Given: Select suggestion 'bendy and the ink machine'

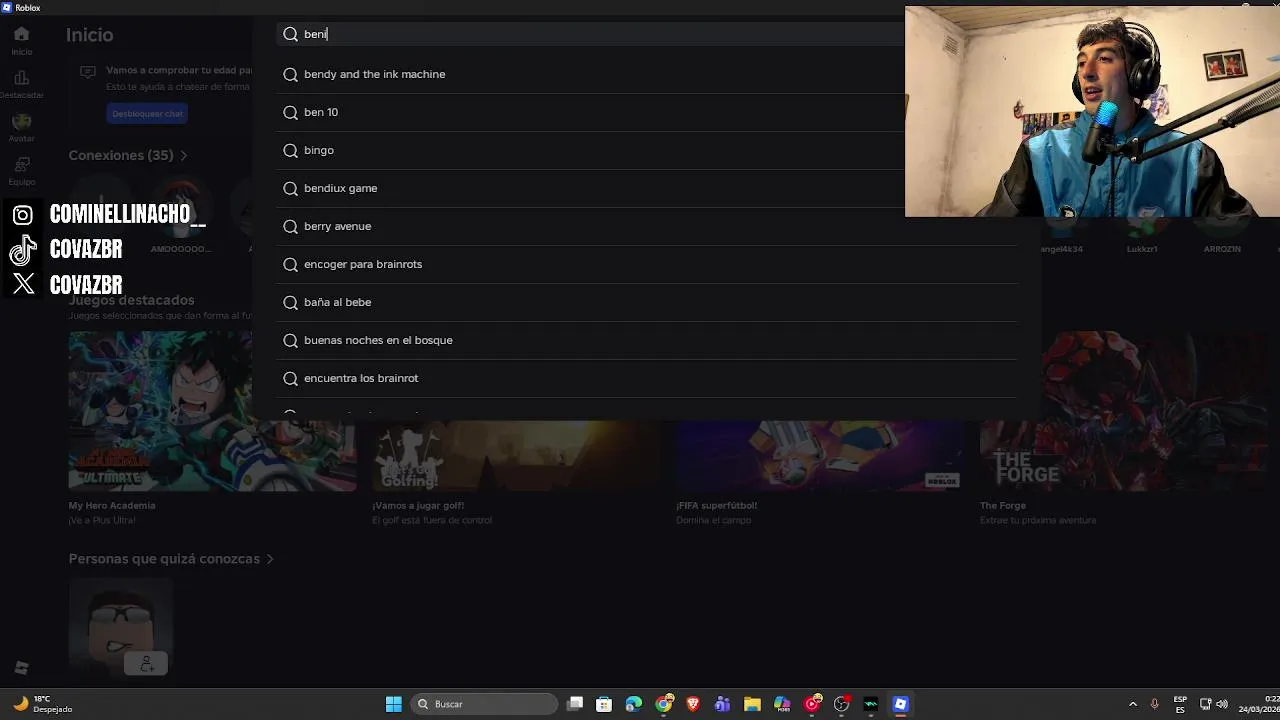Looking at the screenshot, I should [x=647, y=74].
